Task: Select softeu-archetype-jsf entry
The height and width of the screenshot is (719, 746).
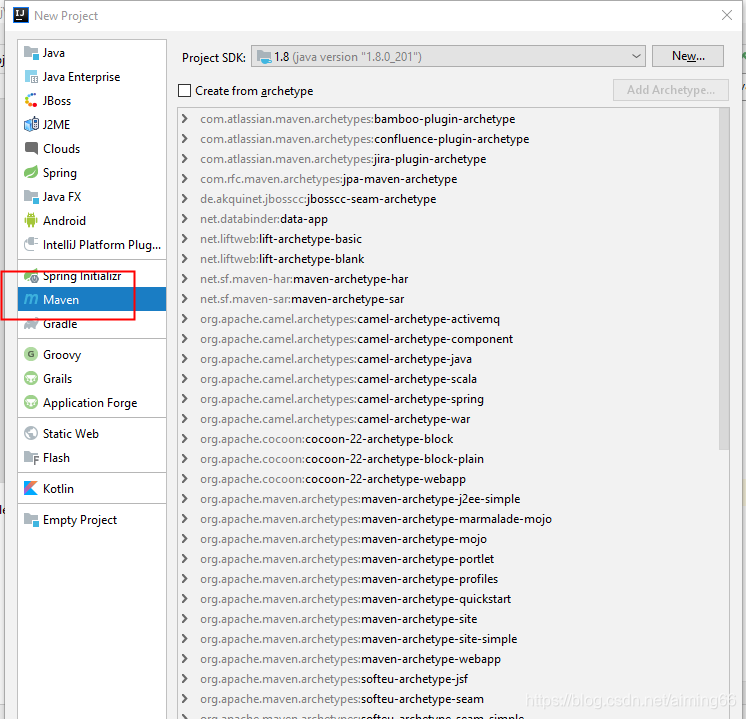Action: point(334,679)
